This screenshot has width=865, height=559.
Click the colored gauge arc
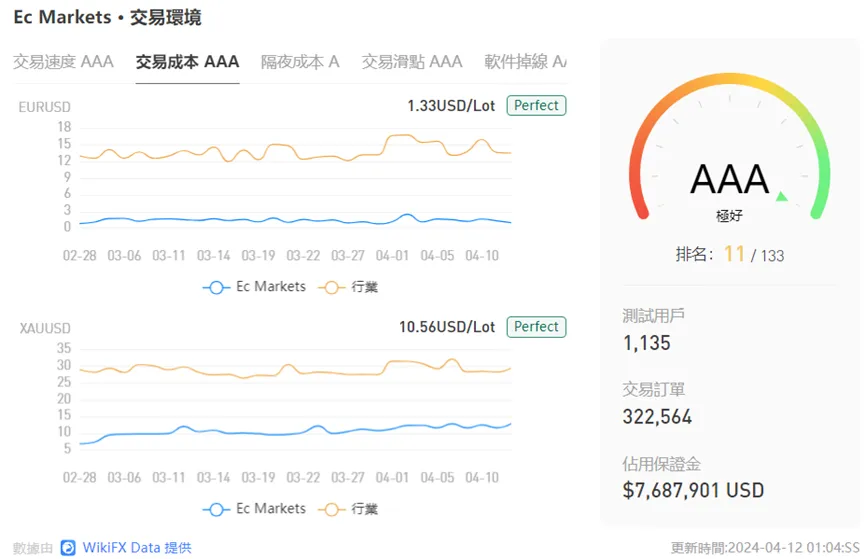pyautogui.click(x=729, y=80)
